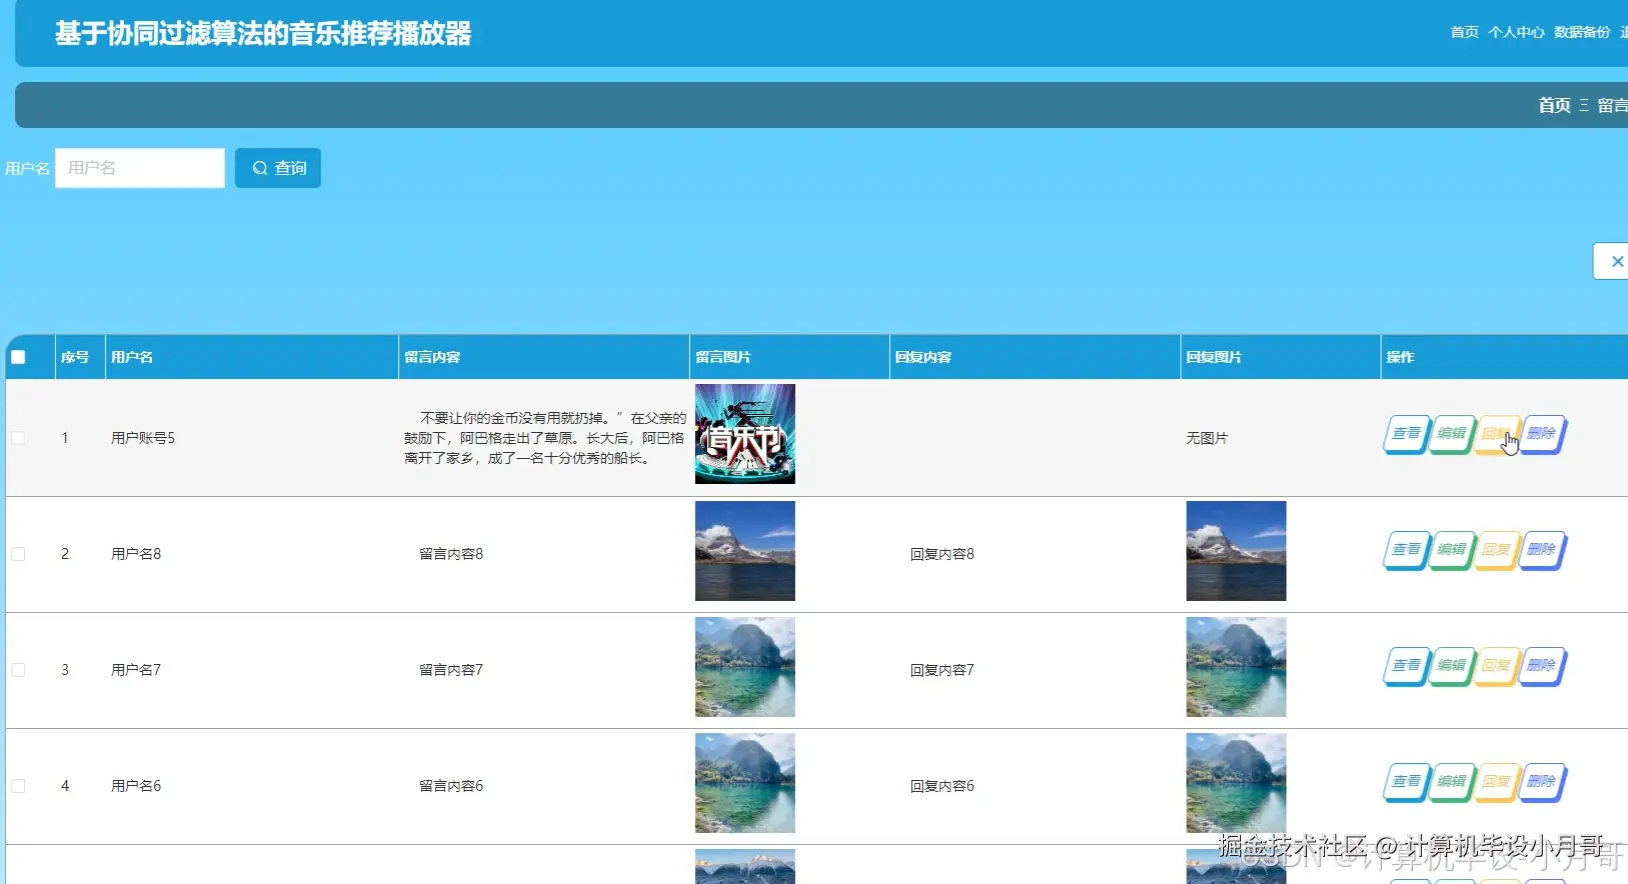Select the 用户账号5 username cell
Screen dimensions: 1628x884
point(143,438)
